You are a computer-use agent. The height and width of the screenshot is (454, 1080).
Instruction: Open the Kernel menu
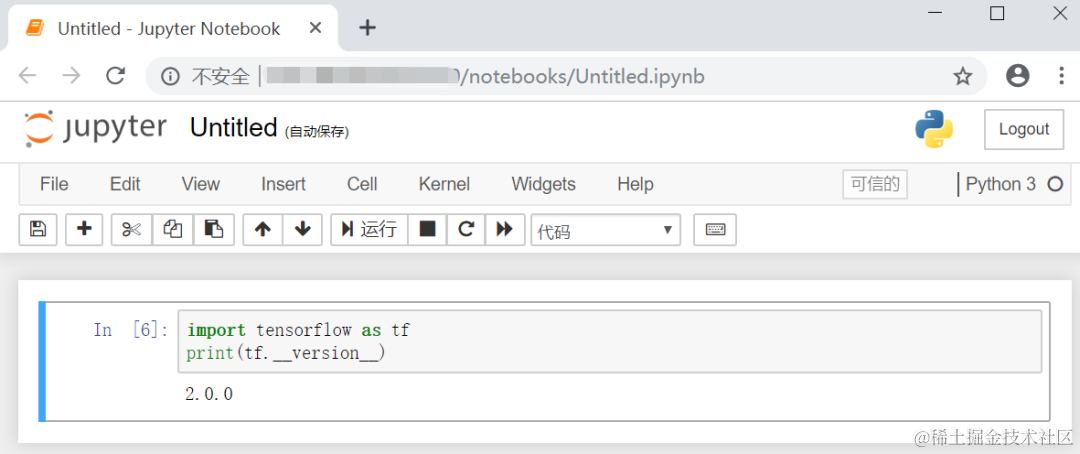(x=444, y=184)
